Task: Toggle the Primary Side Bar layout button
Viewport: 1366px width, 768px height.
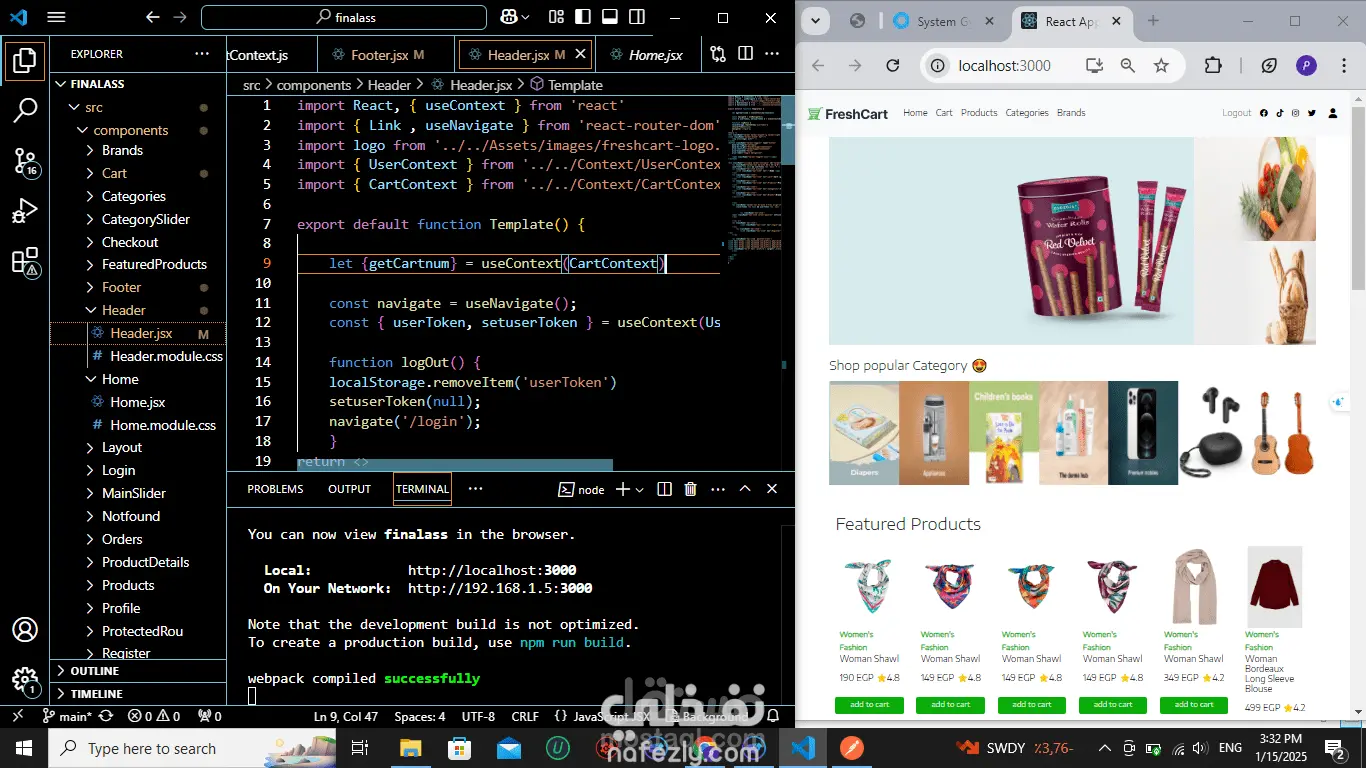Action: 584,17
